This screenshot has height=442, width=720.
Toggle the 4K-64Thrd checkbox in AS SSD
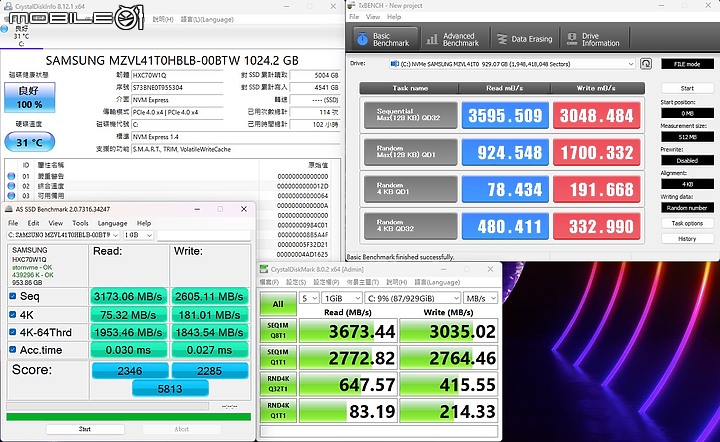[x=13, y=332]
